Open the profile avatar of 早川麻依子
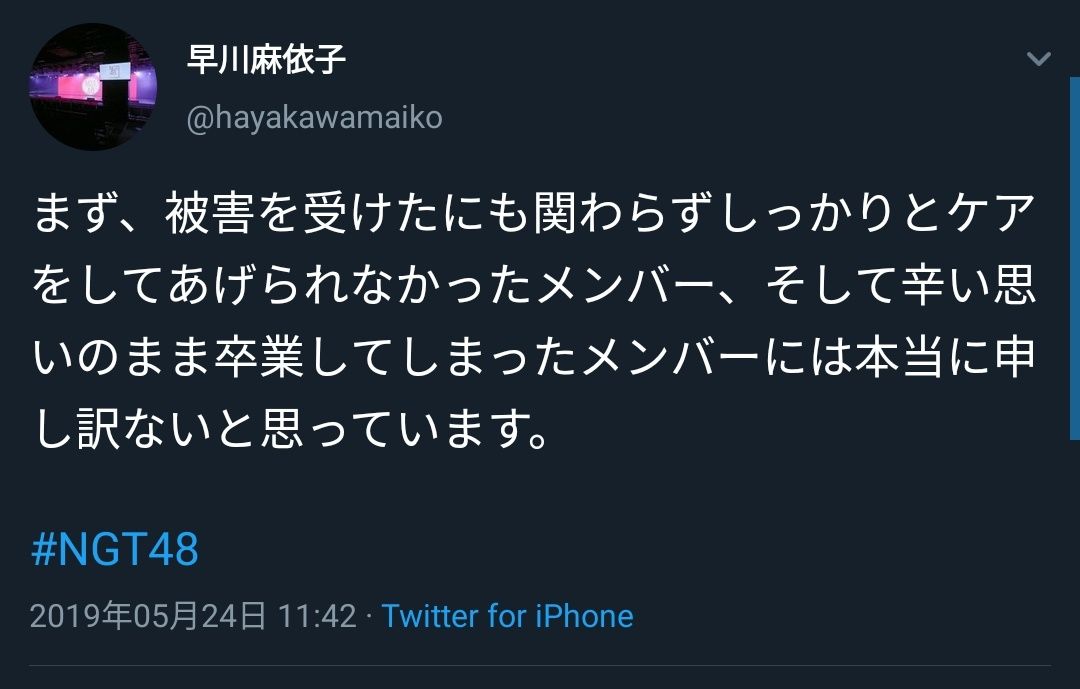1080x689 pixels. pyautogui.click(x=93, y=87)
